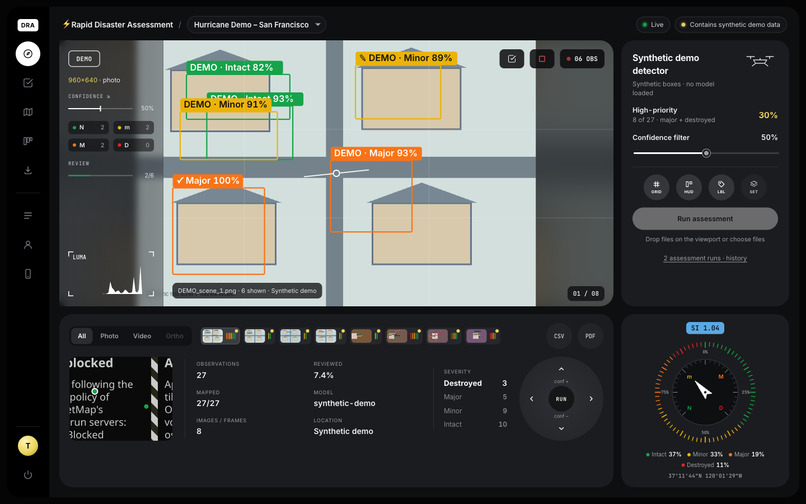Click the conf − down arrow on dial
This screenshot has width=806, height=504.
pos(561,428)
